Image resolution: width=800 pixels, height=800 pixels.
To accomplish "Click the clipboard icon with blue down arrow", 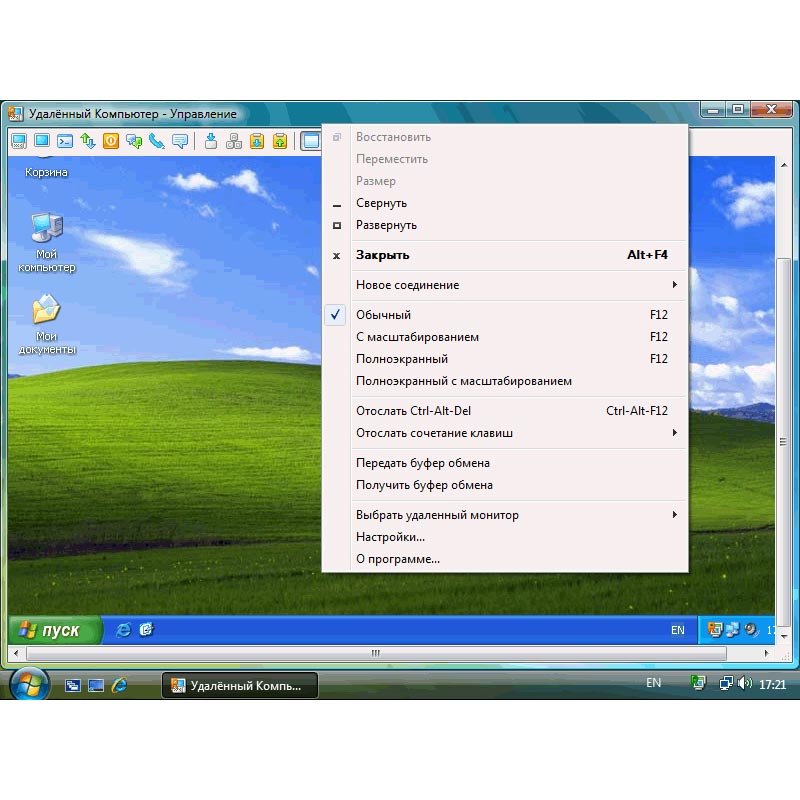I will click(257, 141).
